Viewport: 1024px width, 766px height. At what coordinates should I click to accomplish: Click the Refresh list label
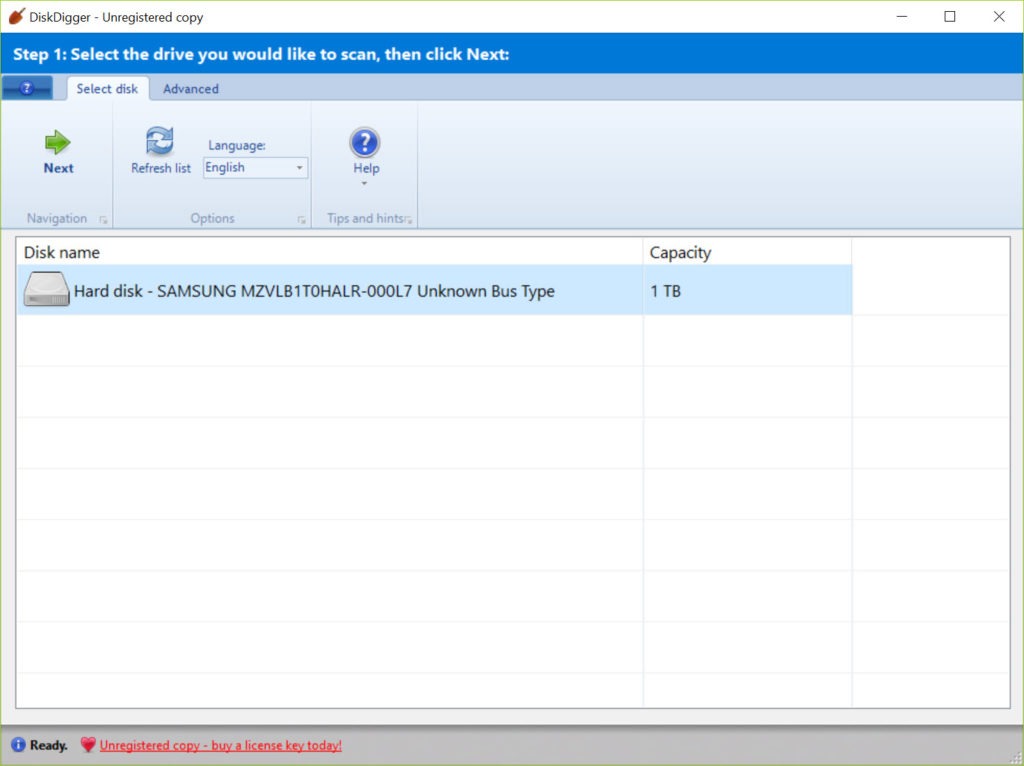[x=161, y=168]
